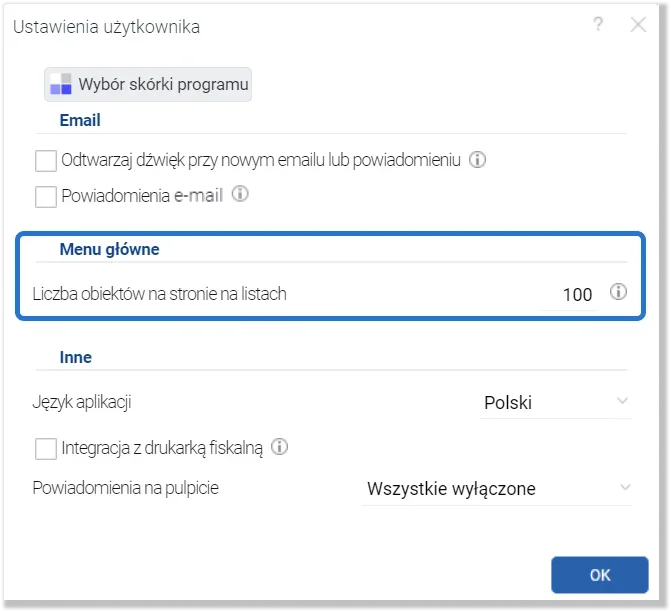The image size is (671, 612).
Task: Confirm settings with the OK button
Action: click(x=600, y=575)
